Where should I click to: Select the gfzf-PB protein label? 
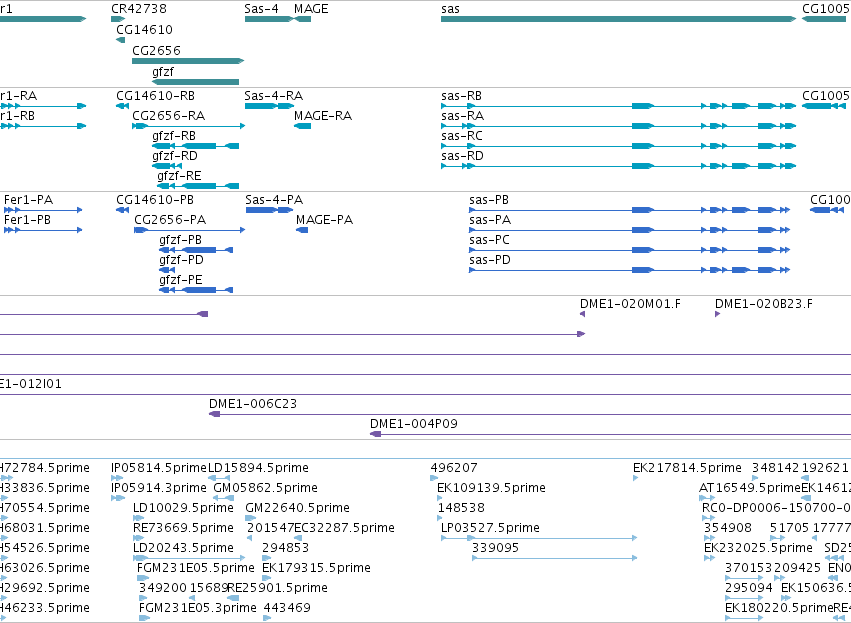click(x=180, y=240)
